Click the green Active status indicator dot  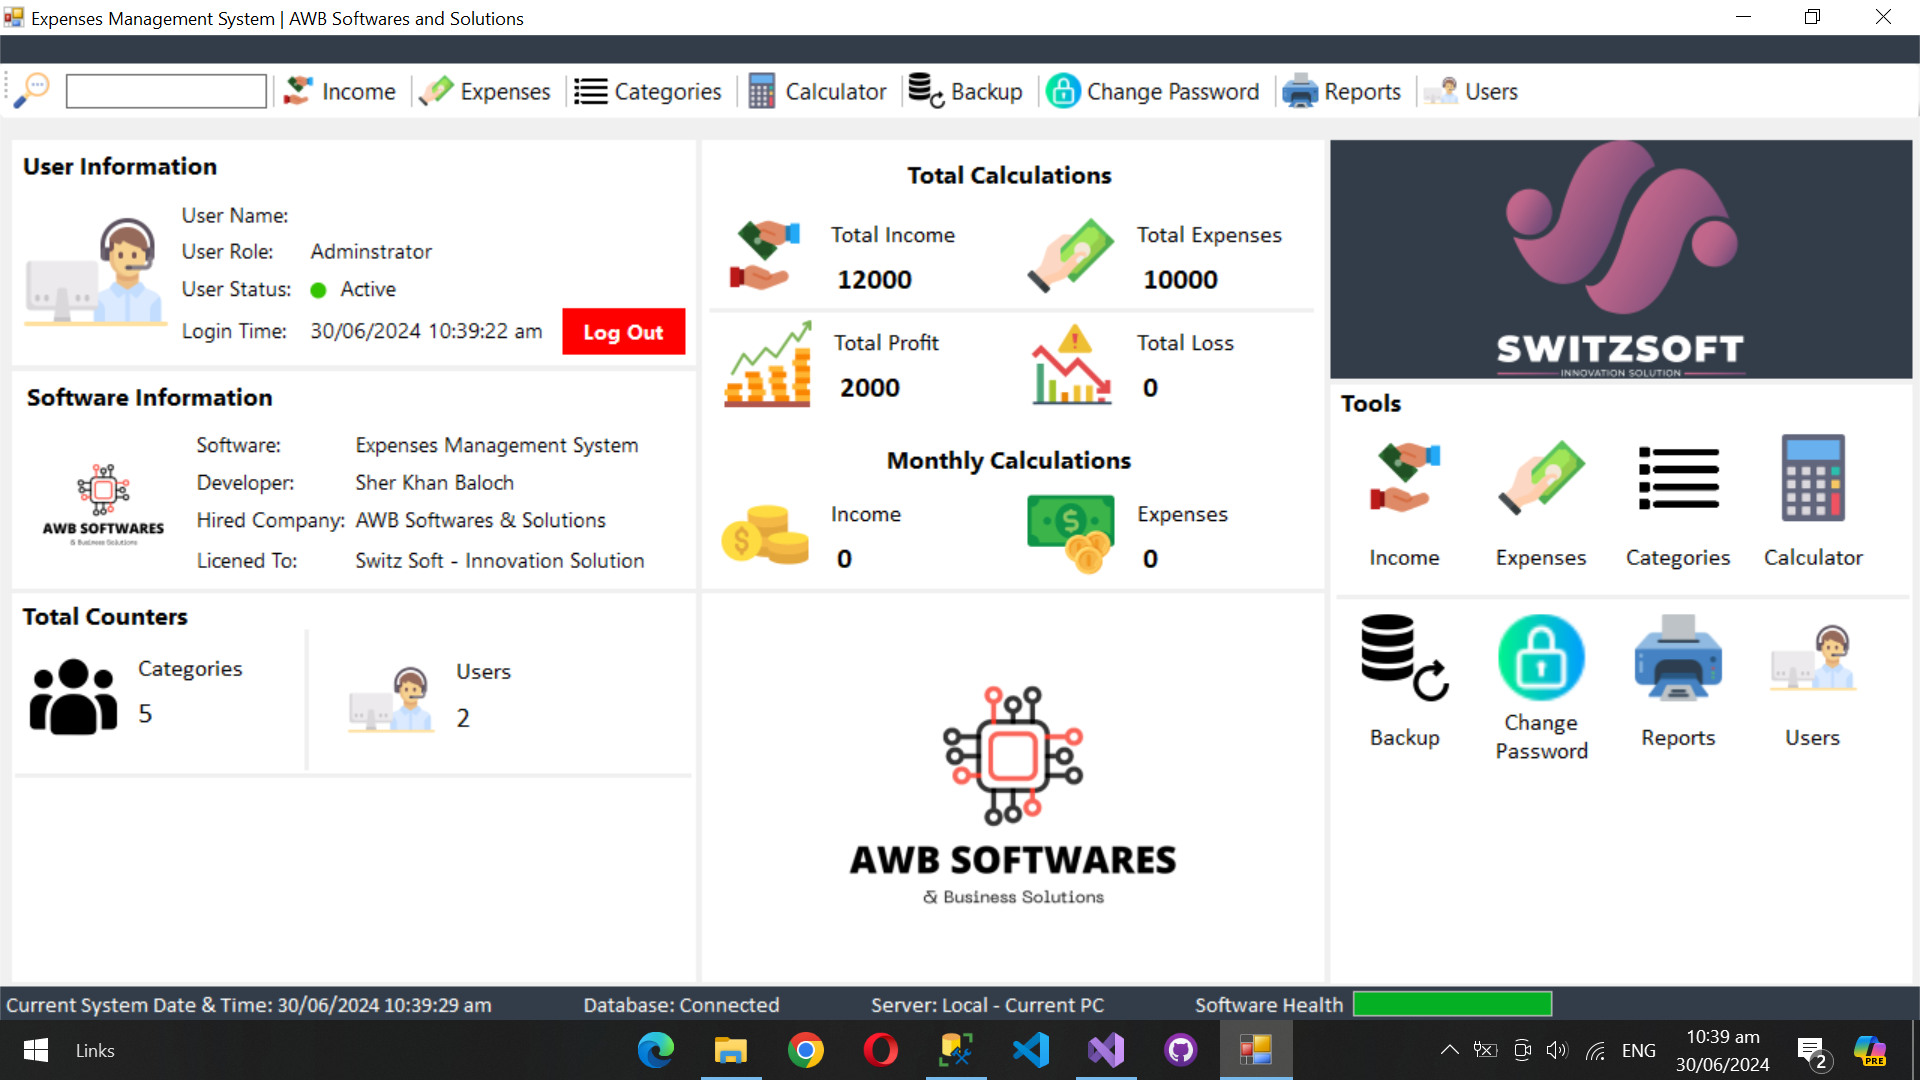[x=319, y=290]
